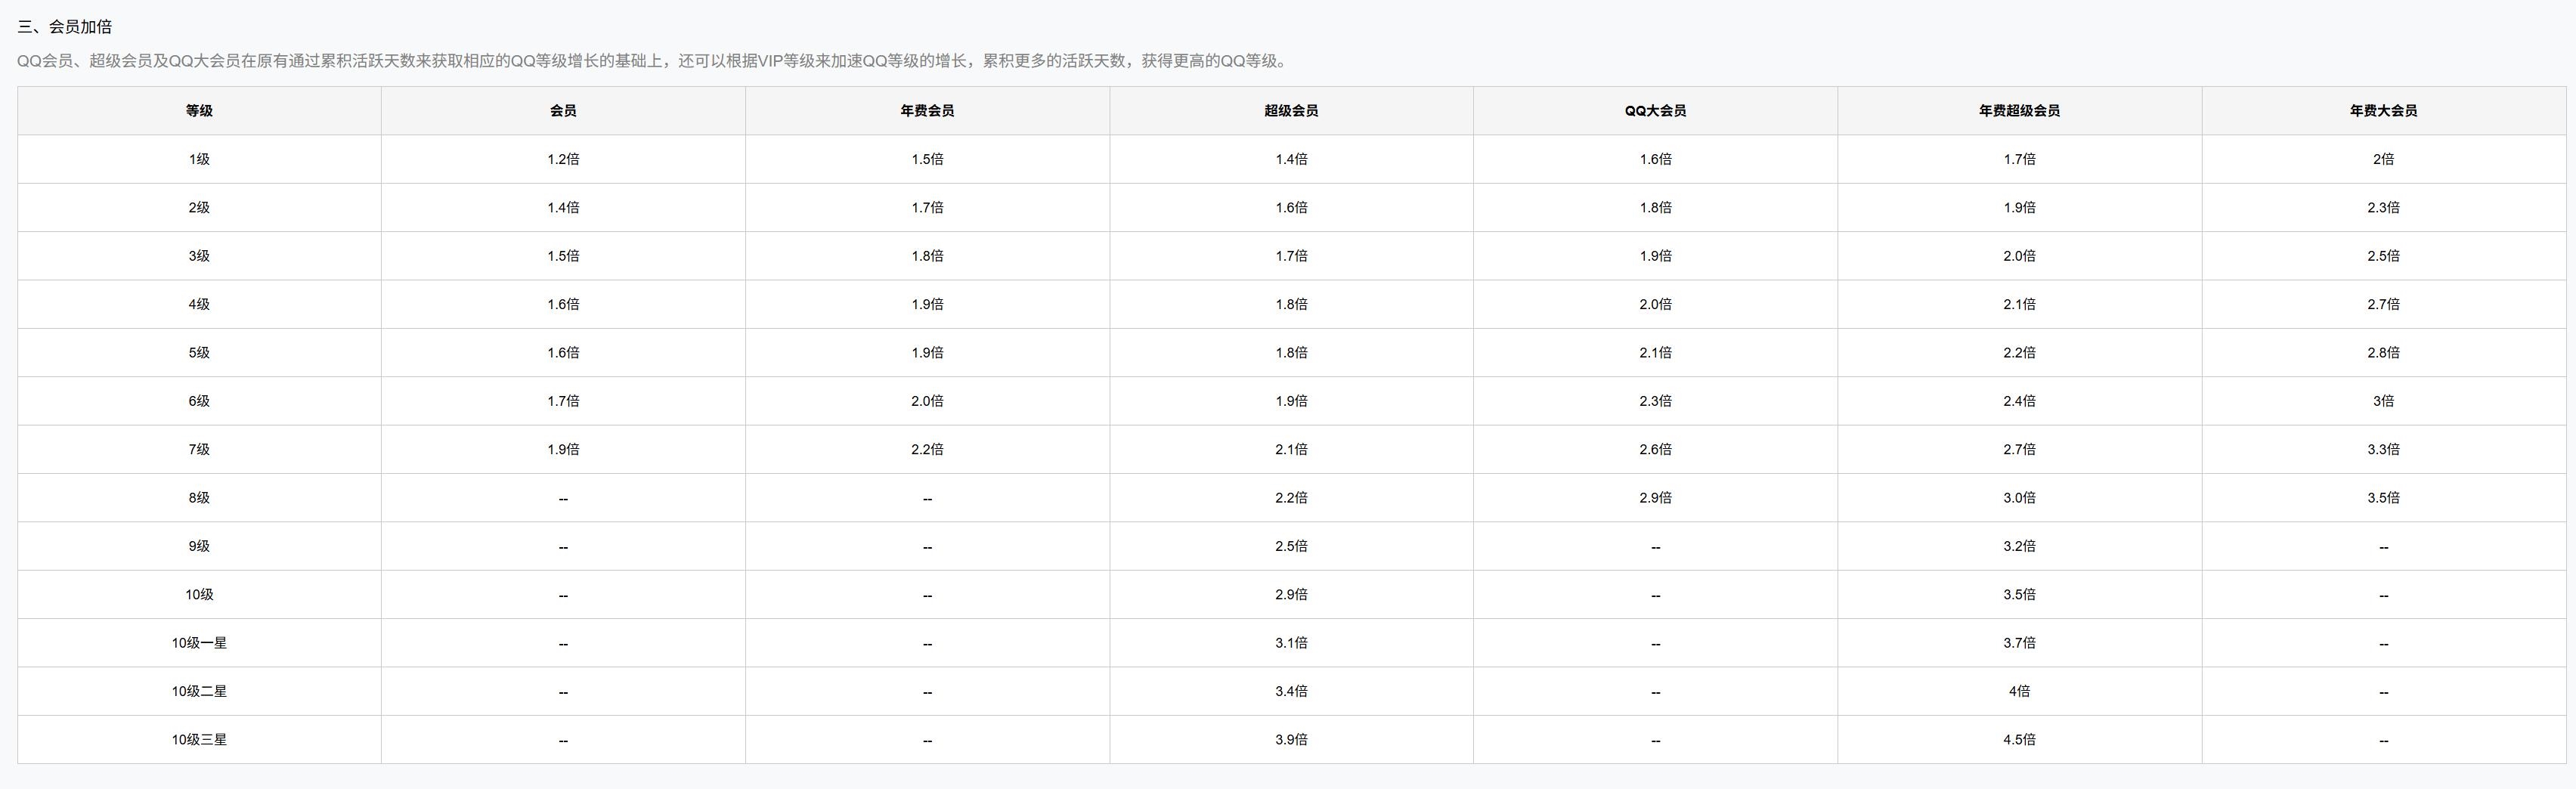Click the 3.3倍 cell in the 7级 row
The height and width of the screenshot is (789, 2576).
(x=2383, y=450)
